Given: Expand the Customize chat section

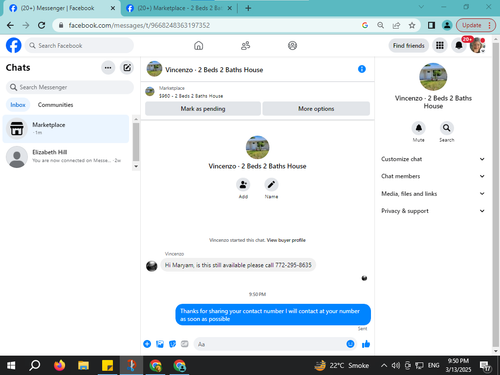Looking at the screenshot, I should 433,159.
